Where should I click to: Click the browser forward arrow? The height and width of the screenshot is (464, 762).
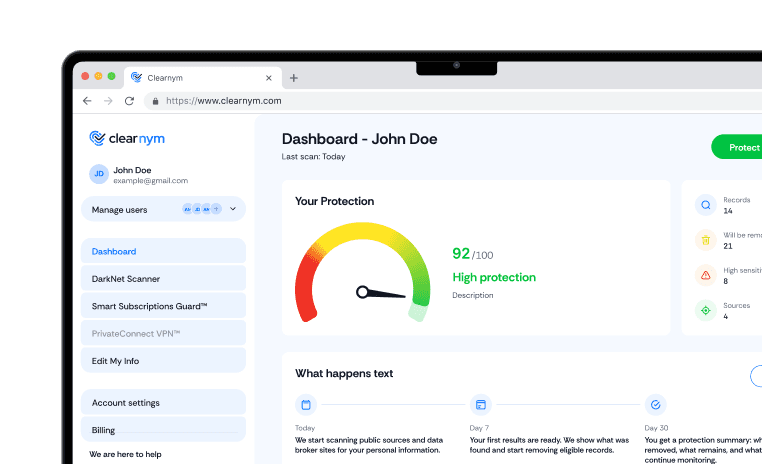(108, 101)
